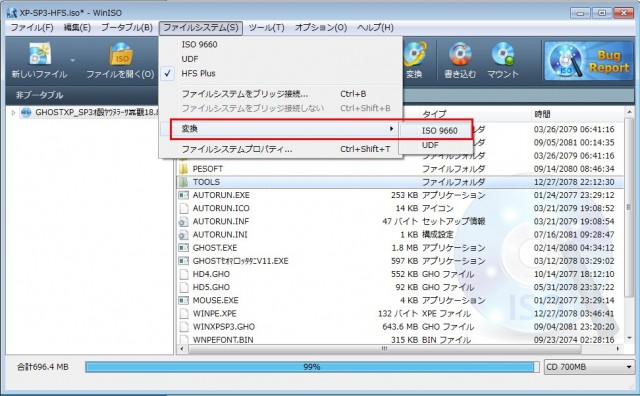Open the ツール(T) menu

pyautogui.click(x=267, y=27)
